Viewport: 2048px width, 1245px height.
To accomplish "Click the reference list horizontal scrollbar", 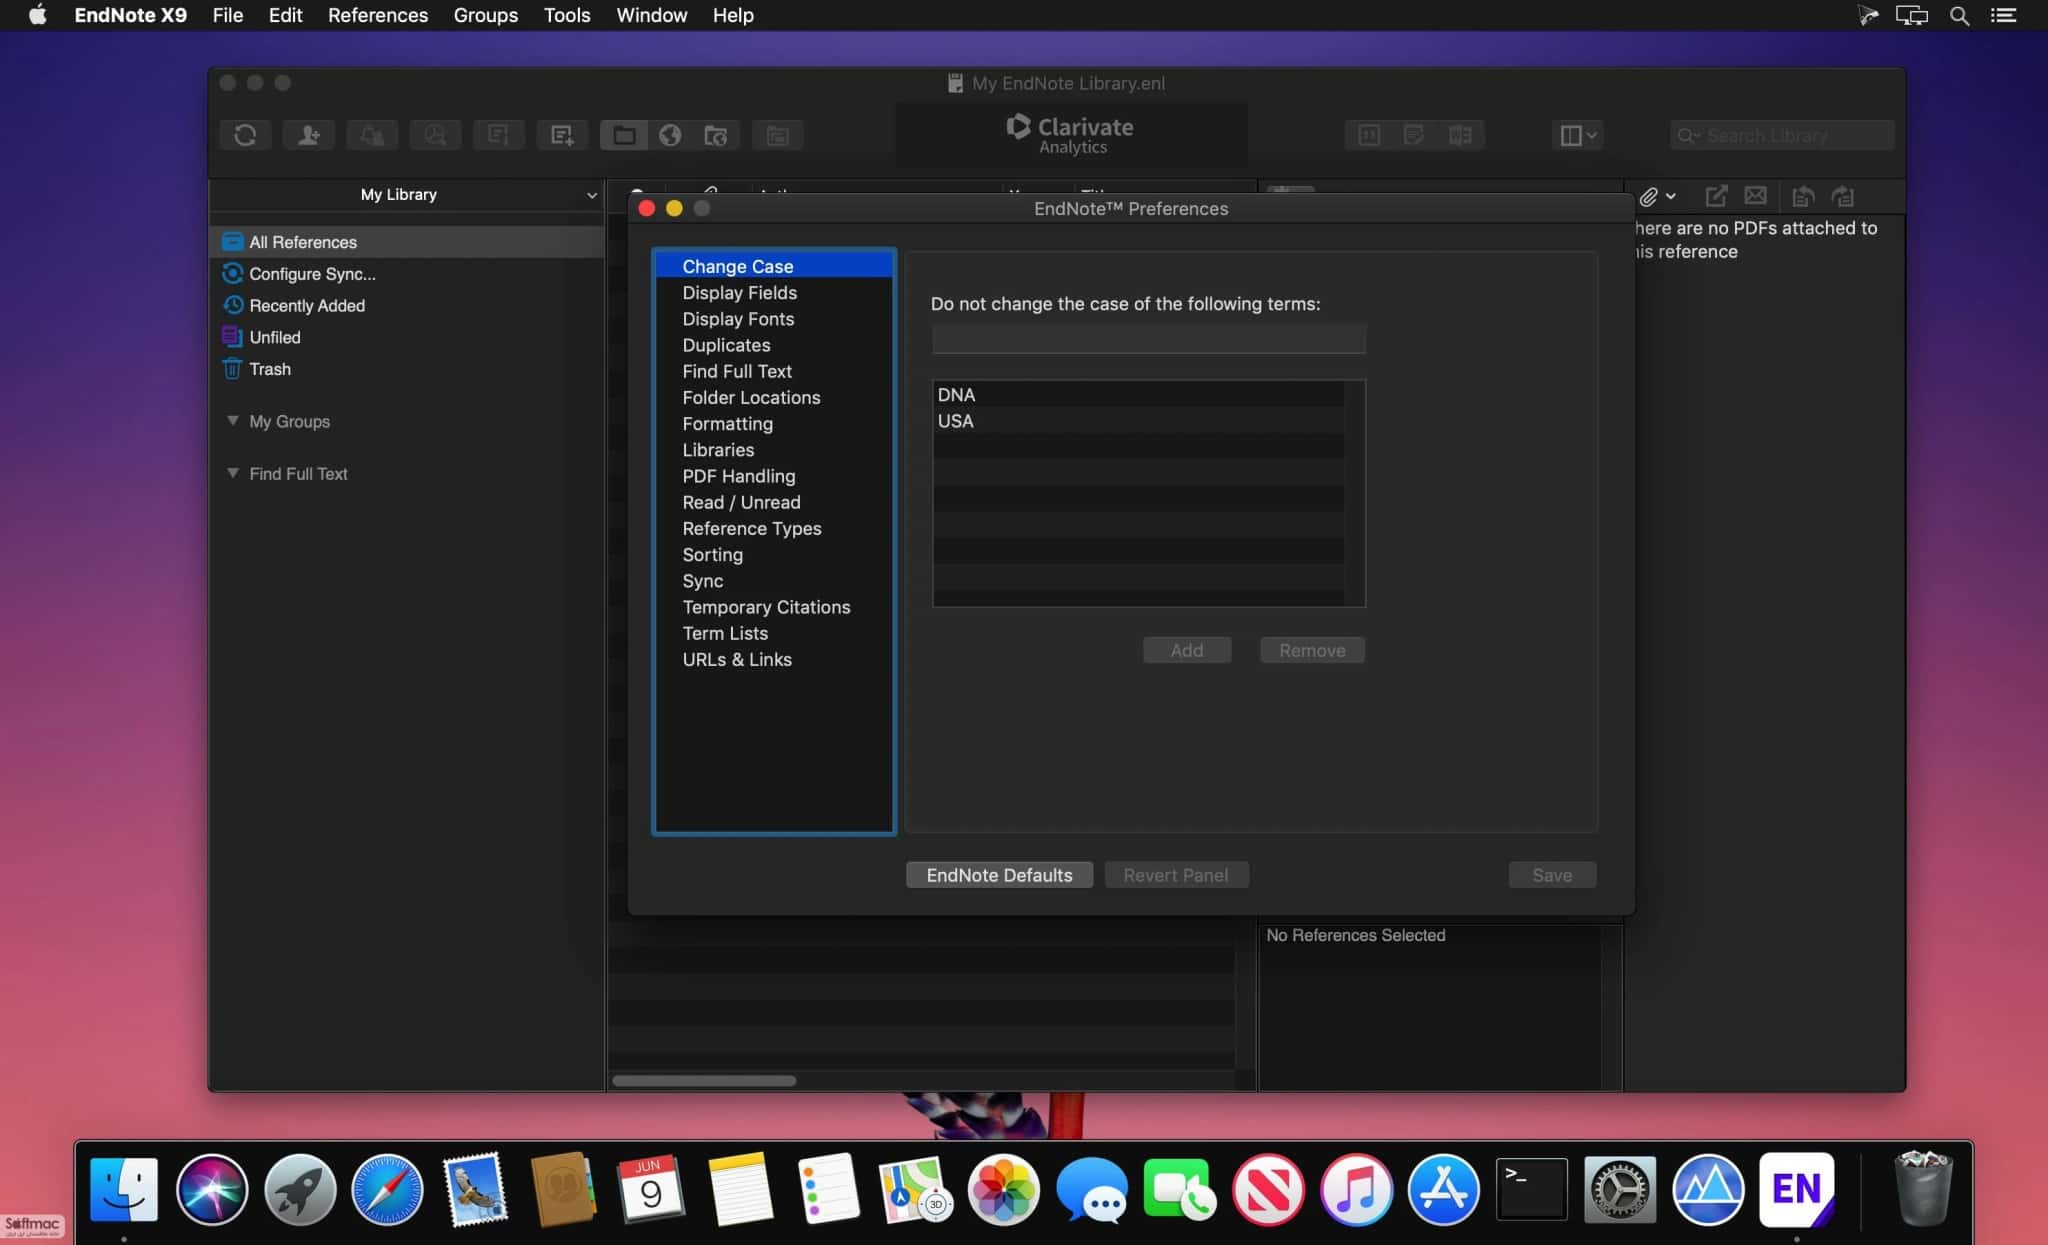I will (704, 1080).
